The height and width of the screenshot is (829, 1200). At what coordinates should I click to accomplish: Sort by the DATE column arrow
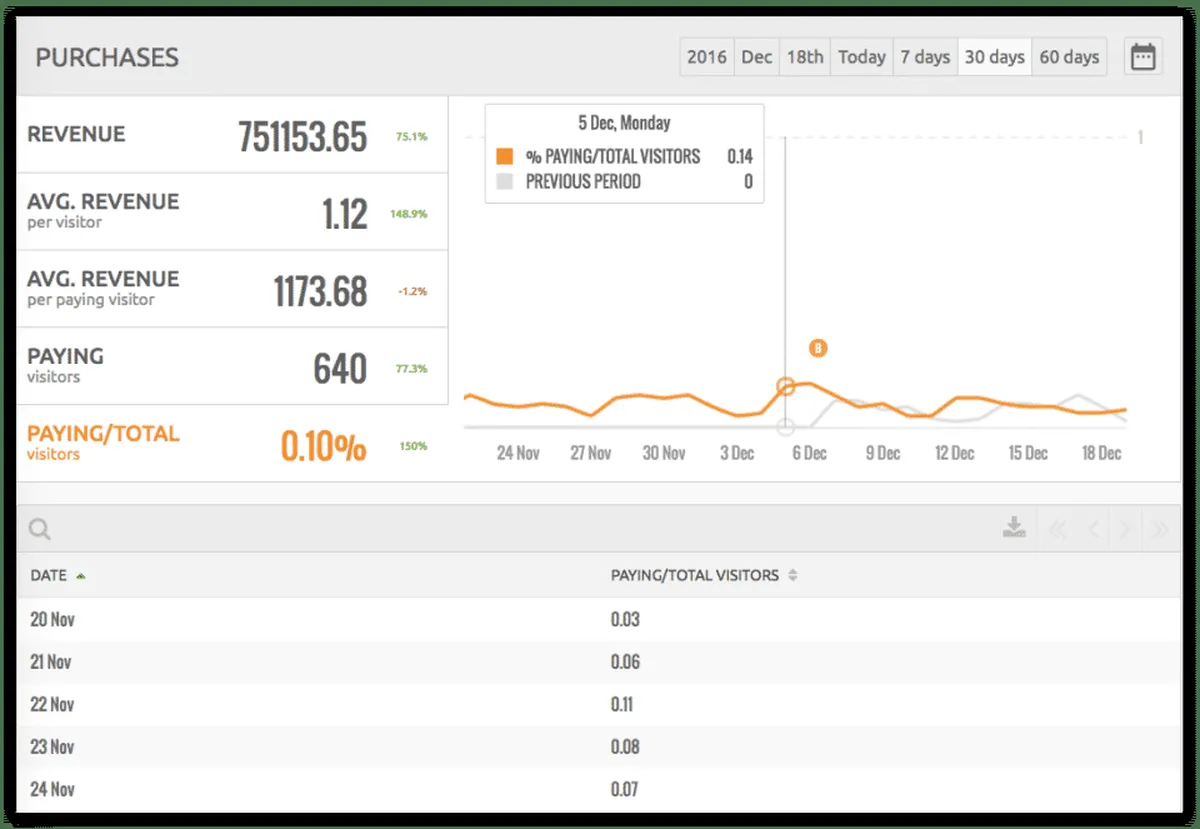[80, 576]
